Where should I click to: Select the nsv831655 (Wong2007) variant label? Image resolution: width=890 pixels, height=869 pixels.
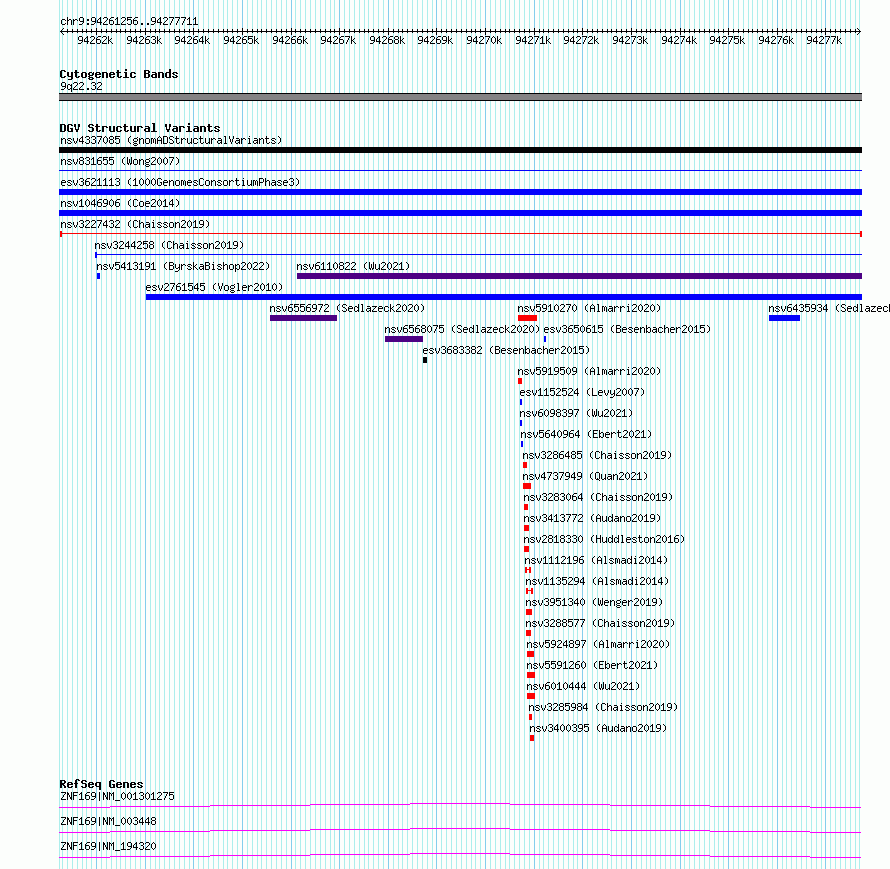tap(120, 161)
